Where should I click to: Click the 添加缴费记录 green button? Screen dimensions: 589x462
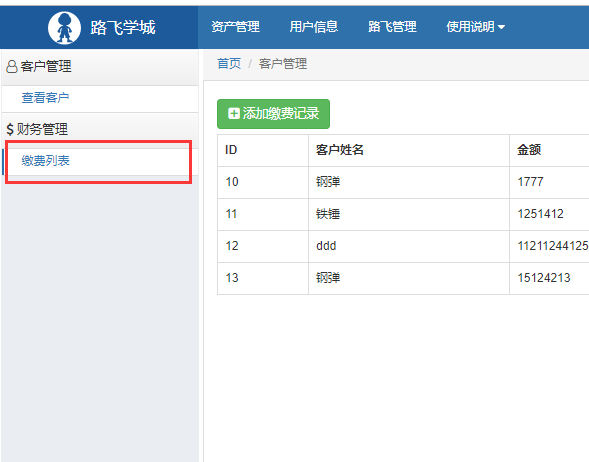(273, 114)
